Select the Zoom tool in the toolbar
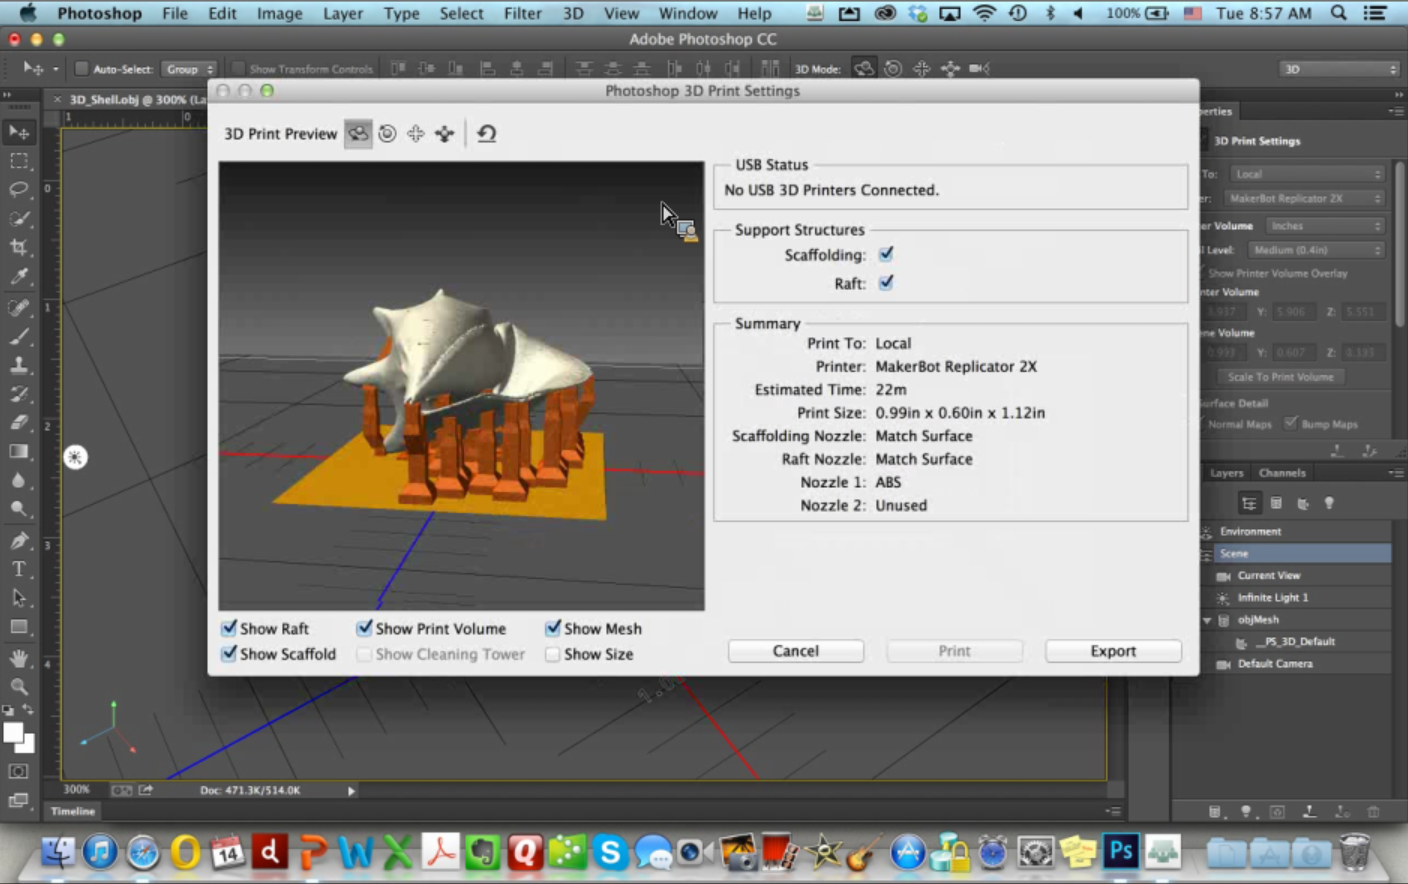Screen dimensions: 1408x884 pos(19,686)
